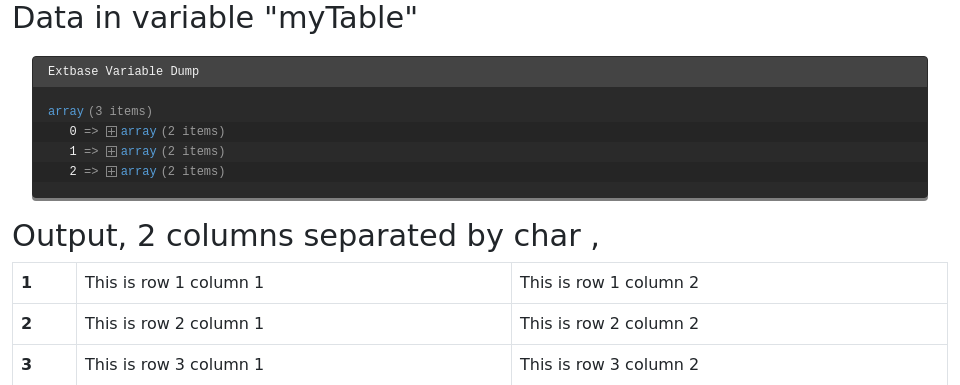Expand array at index 2
The width and height of the screenshot is (960, 385).
111,171
